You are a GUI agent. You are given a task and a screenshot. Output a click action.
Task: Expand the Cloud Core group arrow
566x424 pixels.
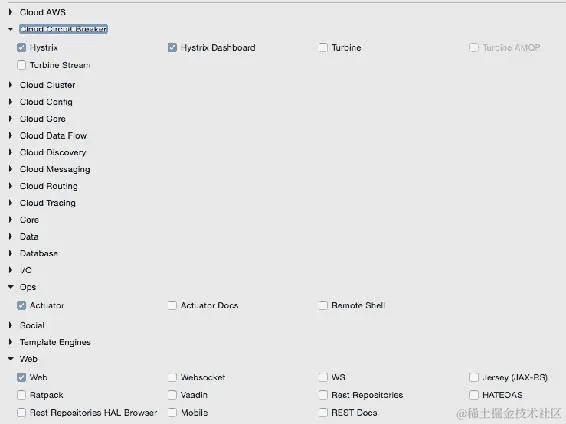click(10, 119)
